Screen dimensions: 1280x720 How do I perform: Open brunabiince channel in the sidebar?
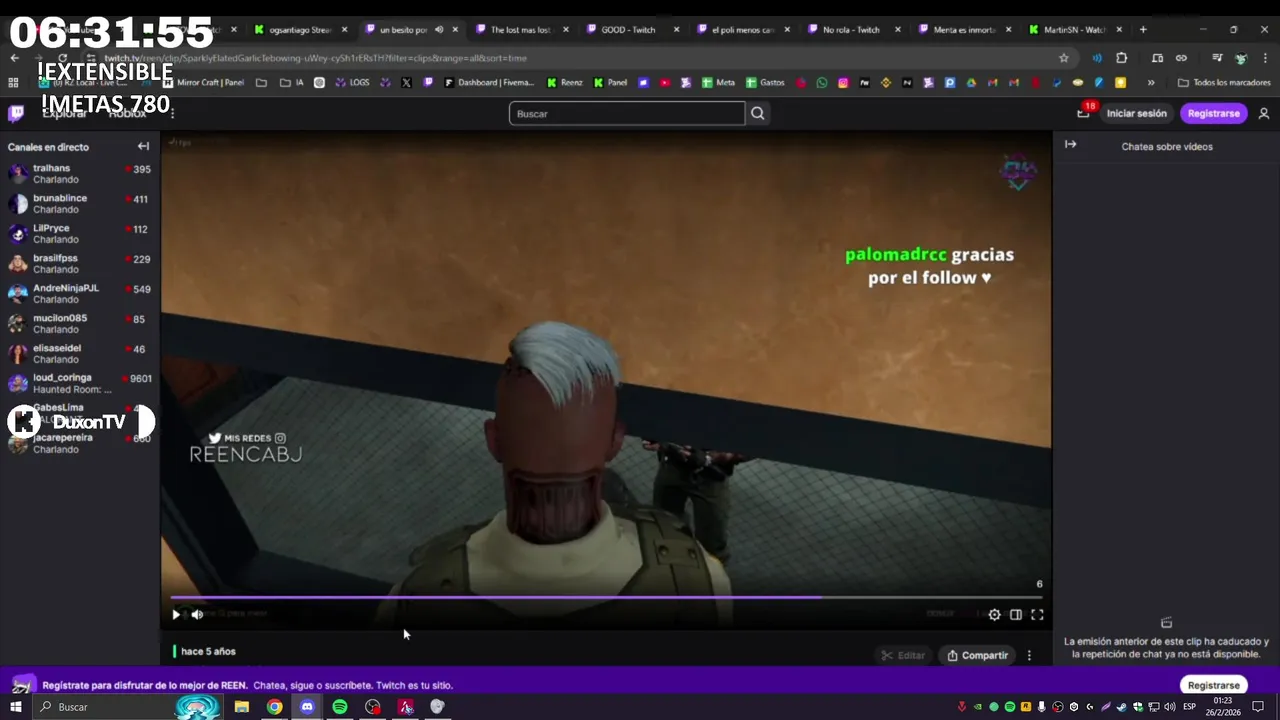pyautogui.click(x=80, y=204)
